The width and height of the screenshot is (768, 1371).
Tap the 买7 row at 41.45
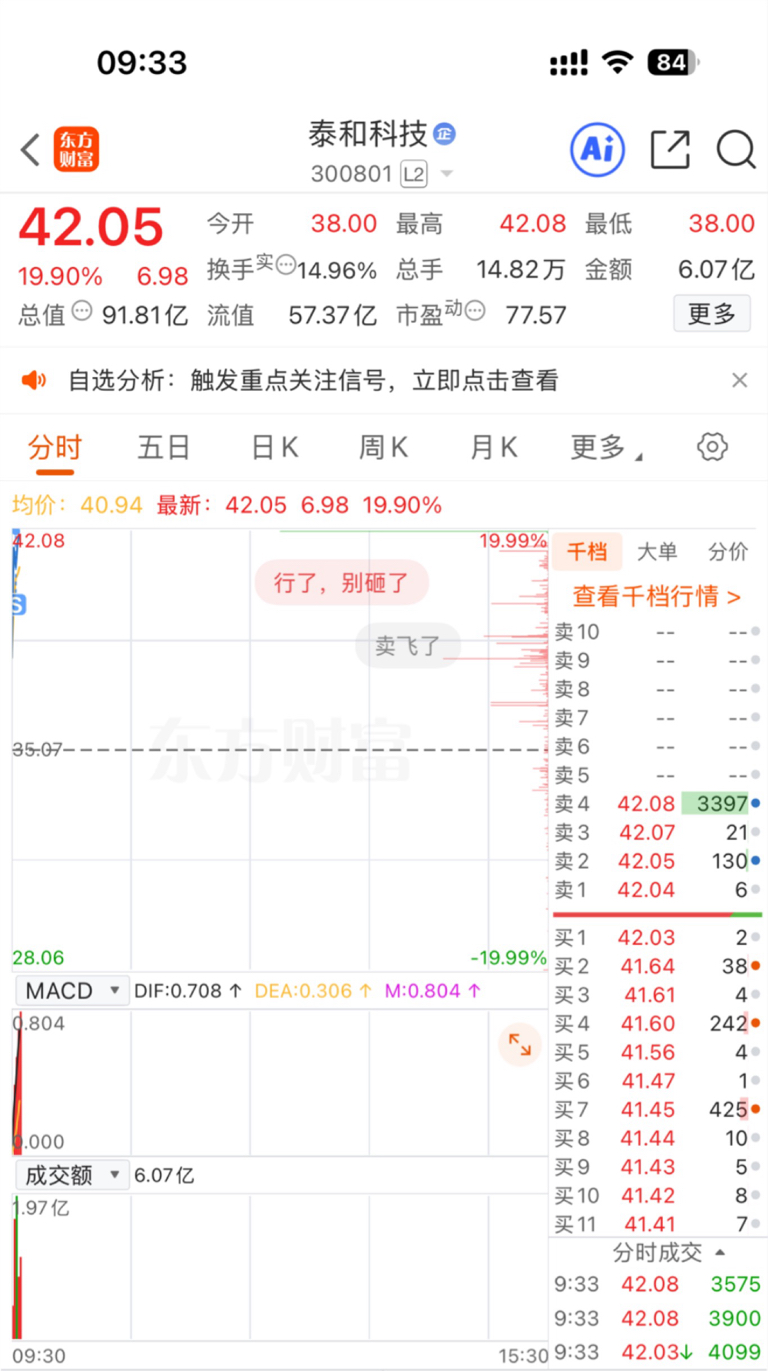coord(657,1110)
